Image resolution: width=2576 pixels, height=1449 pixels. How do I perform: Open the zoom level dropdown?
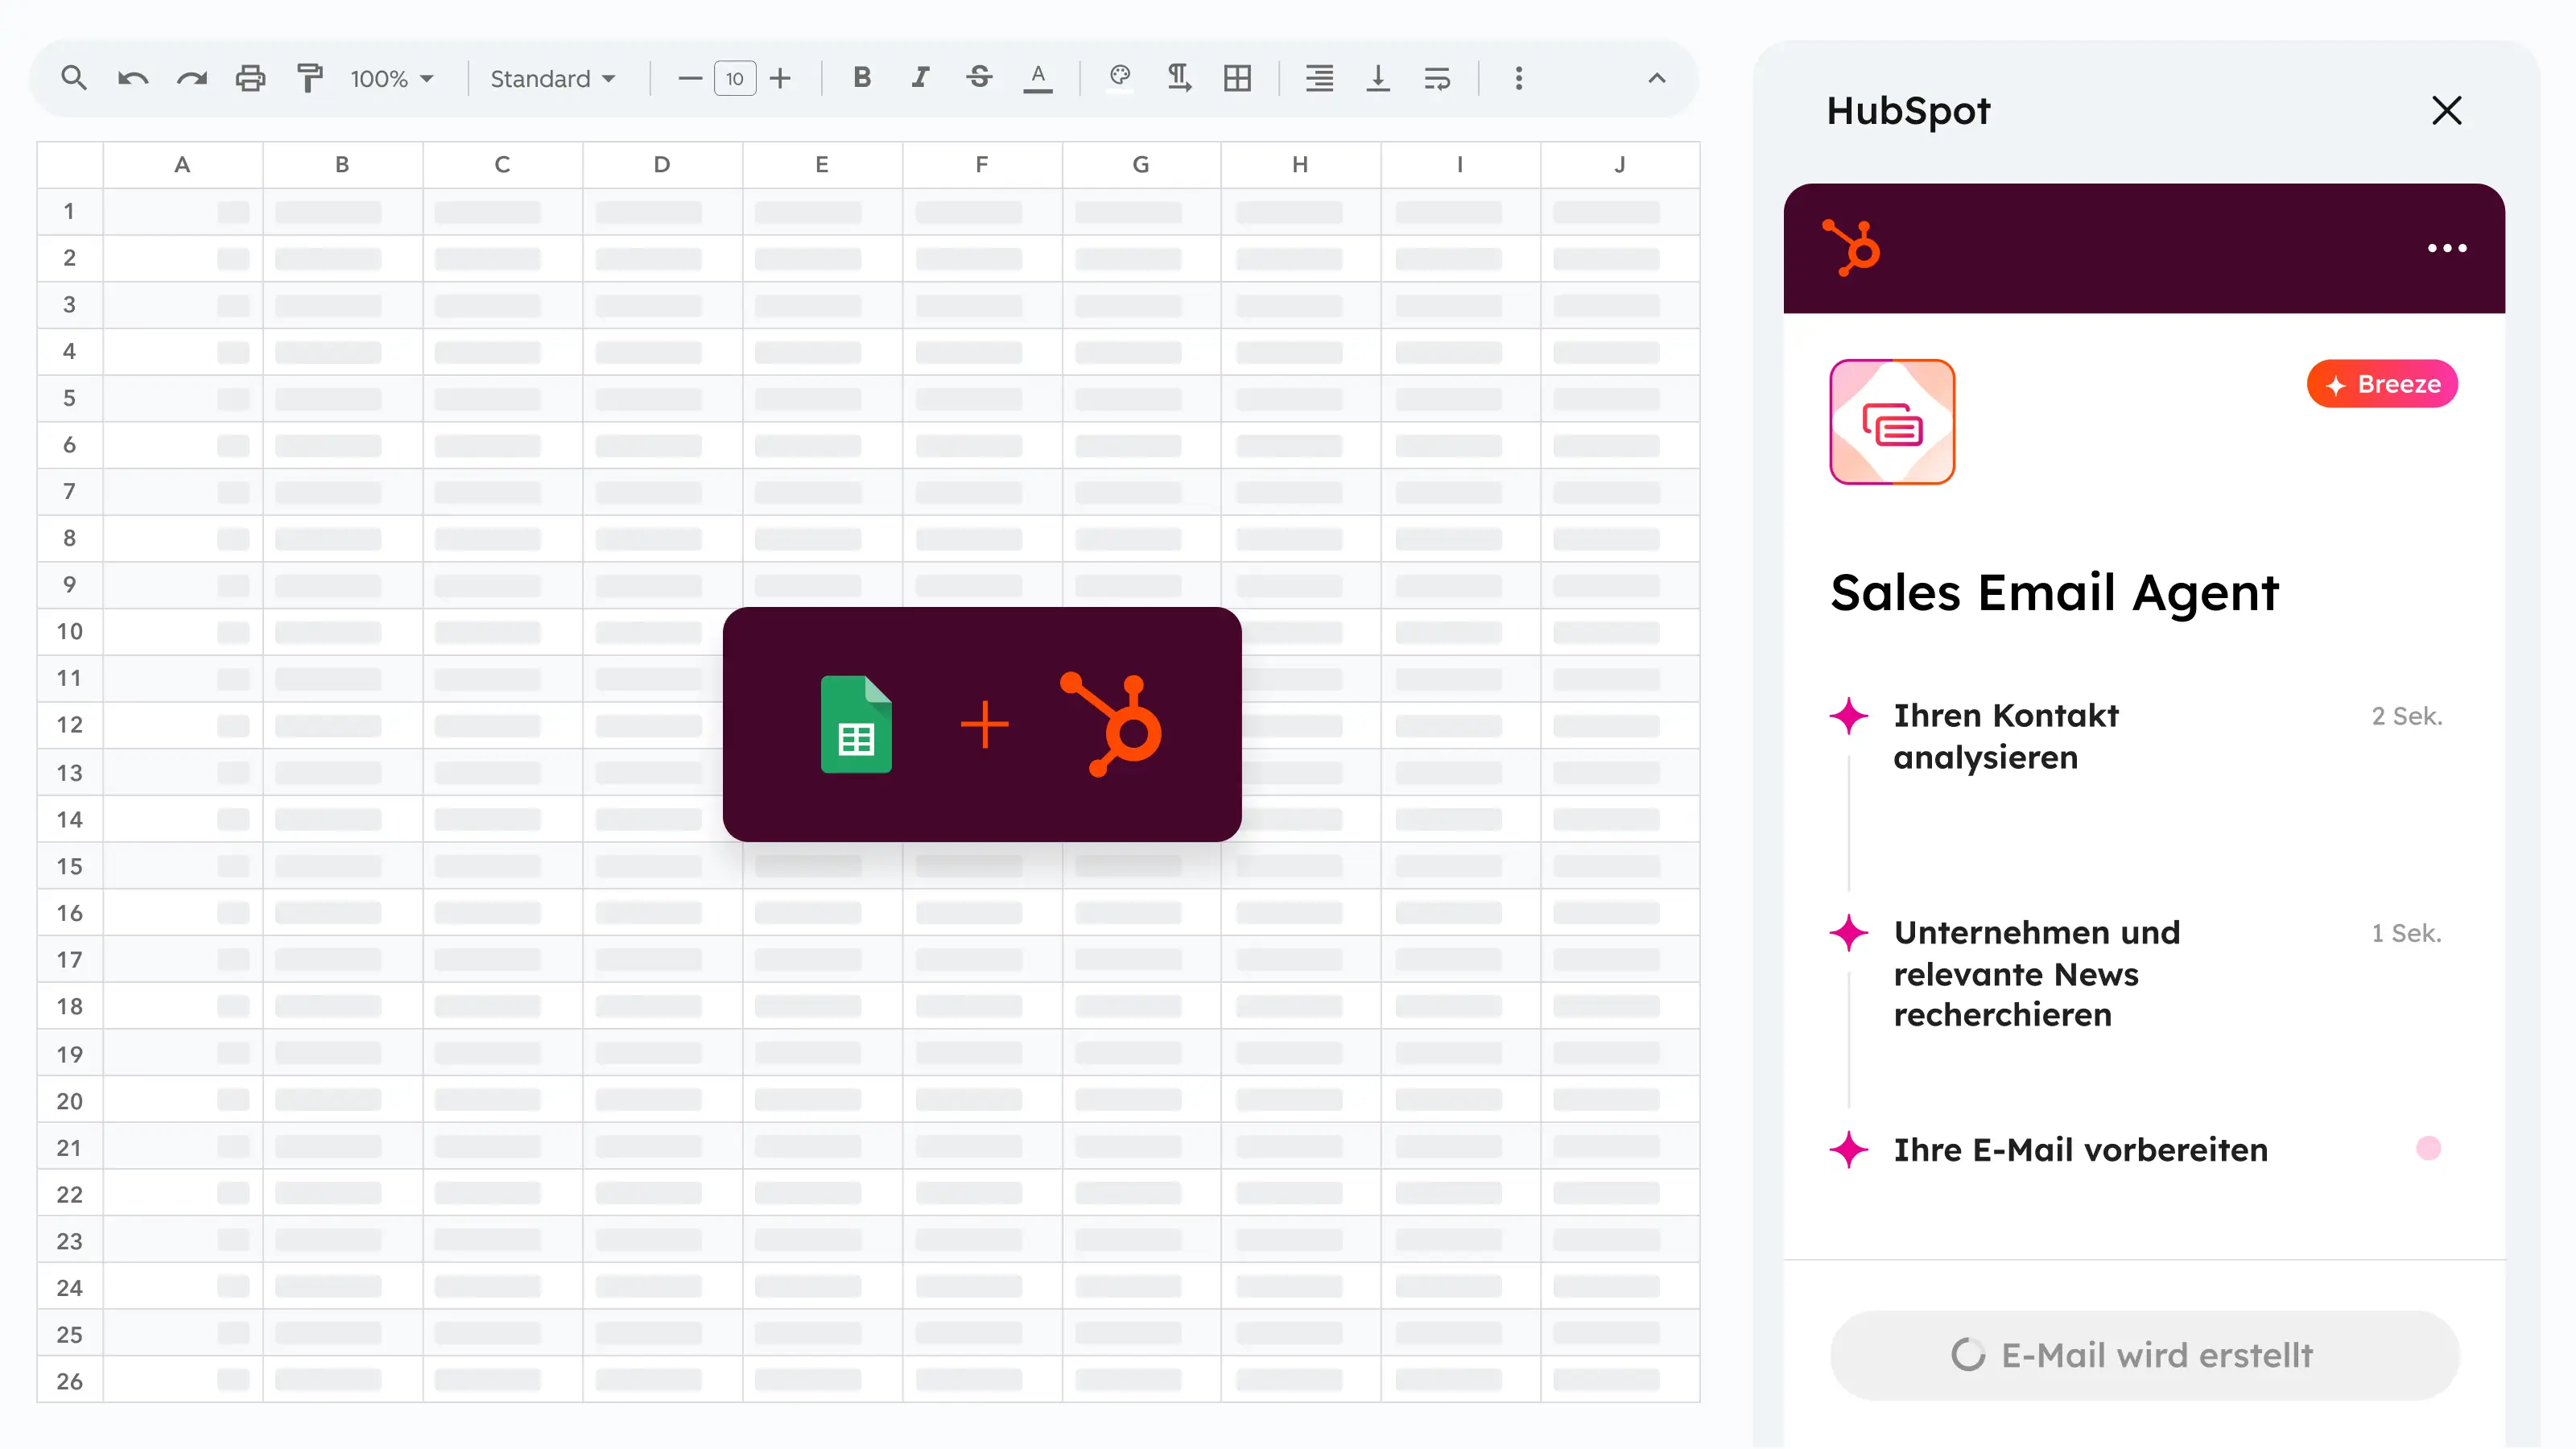392,78
